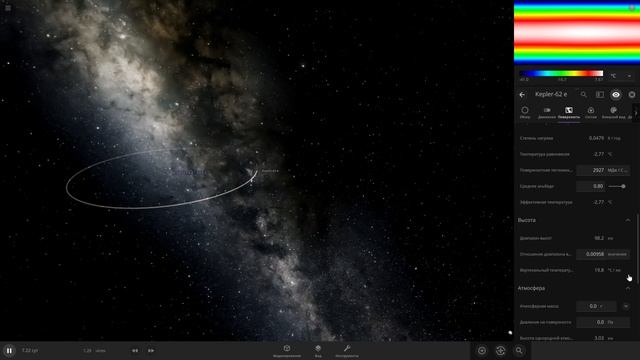Search within Kepler-62 e properties
This screenshot has width=640, height=360.
click(x=584, y=95)
